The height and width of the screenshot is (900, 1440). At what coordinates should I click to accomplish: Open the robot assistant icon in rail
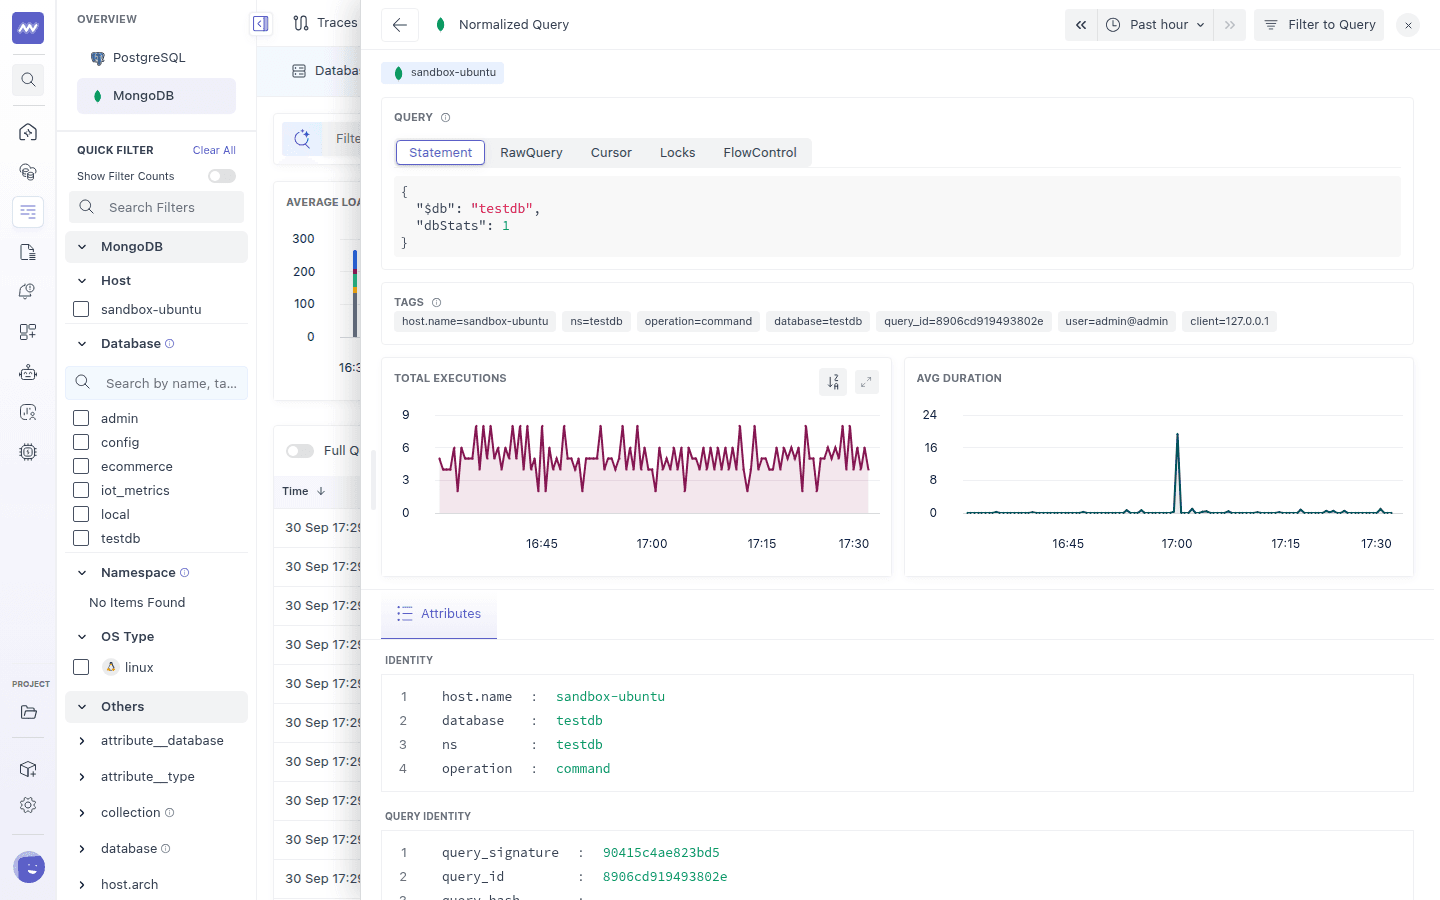[x=28, y=372]
